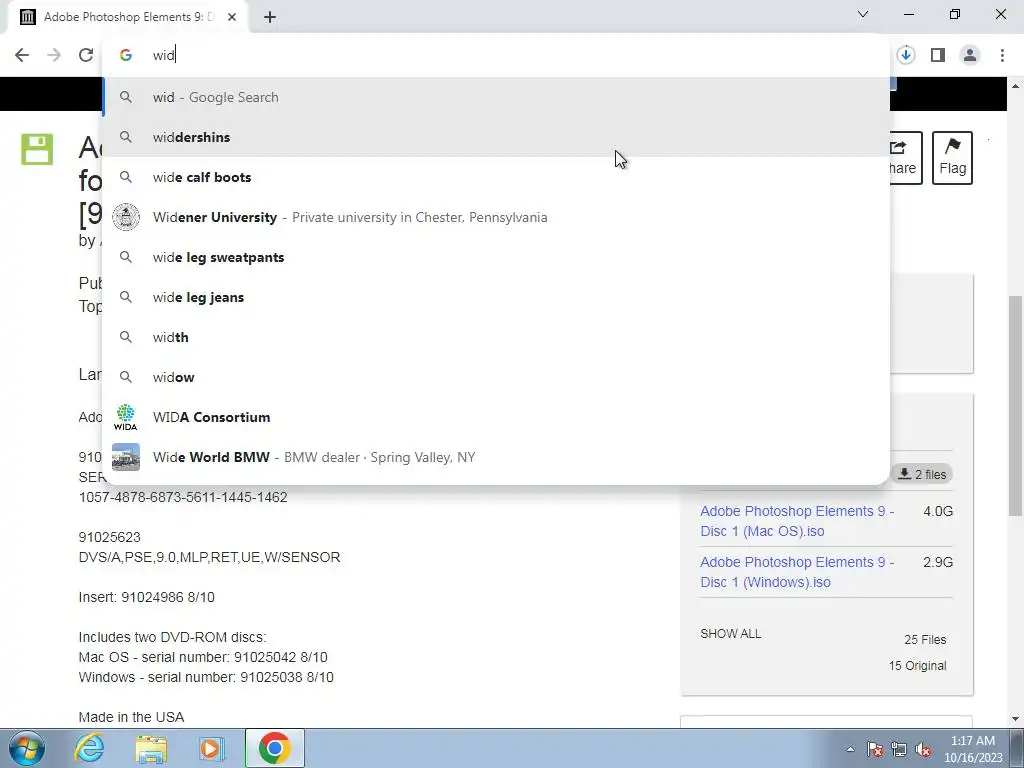Click the green floppy disk software icon
The width and height of the screenshot is (1024, 768).
coord(37,149)
